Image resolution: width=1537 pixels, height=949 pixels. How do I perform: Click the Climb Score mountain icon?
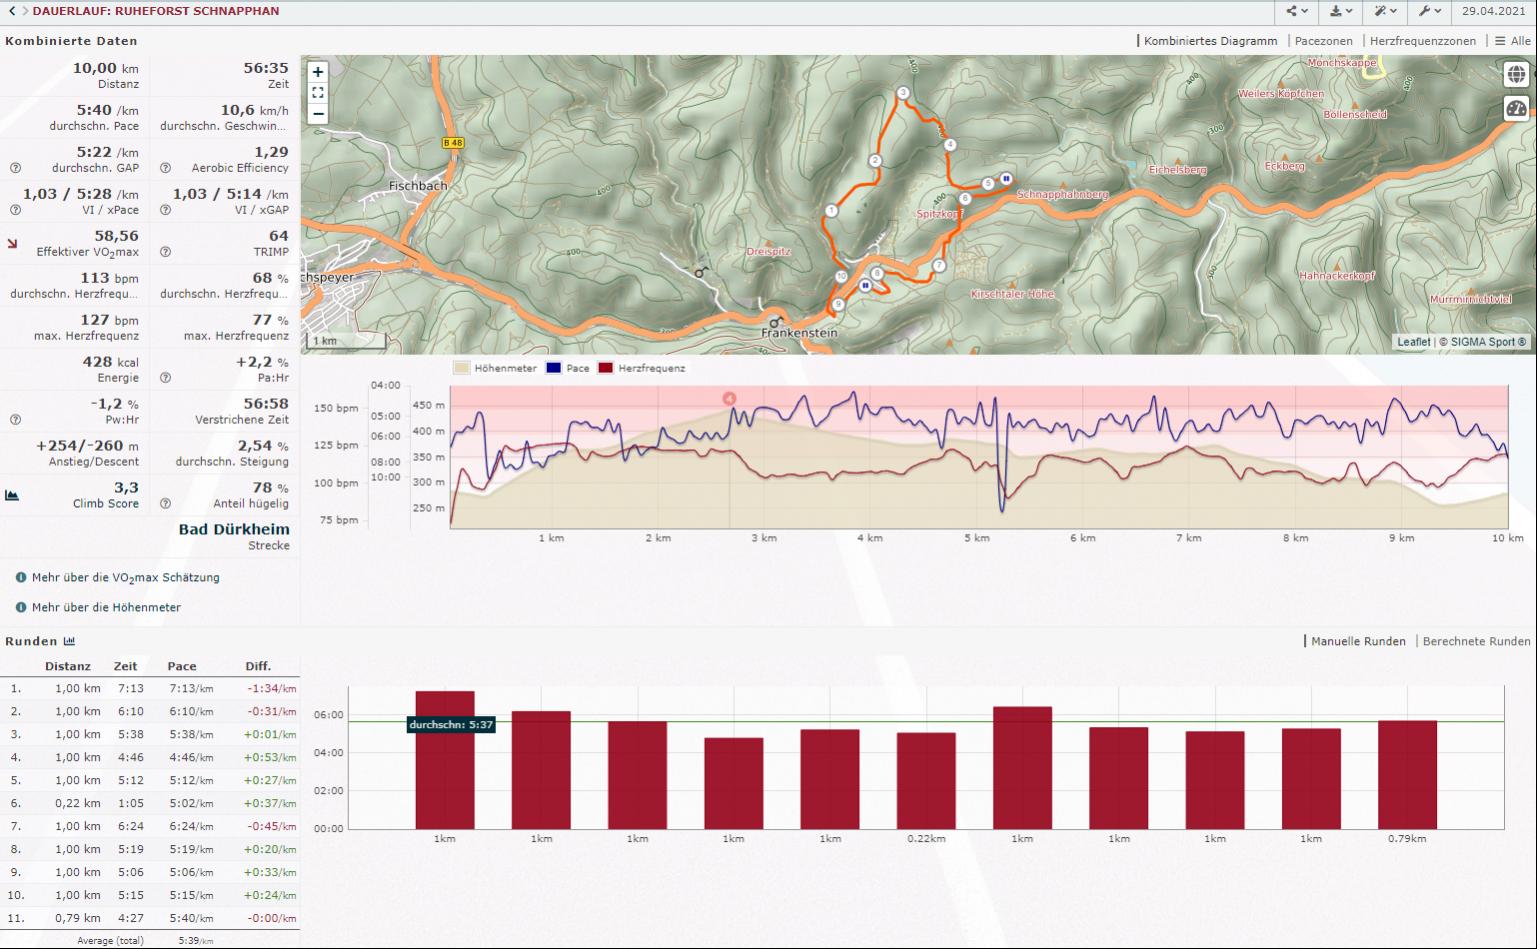(12, 495)
